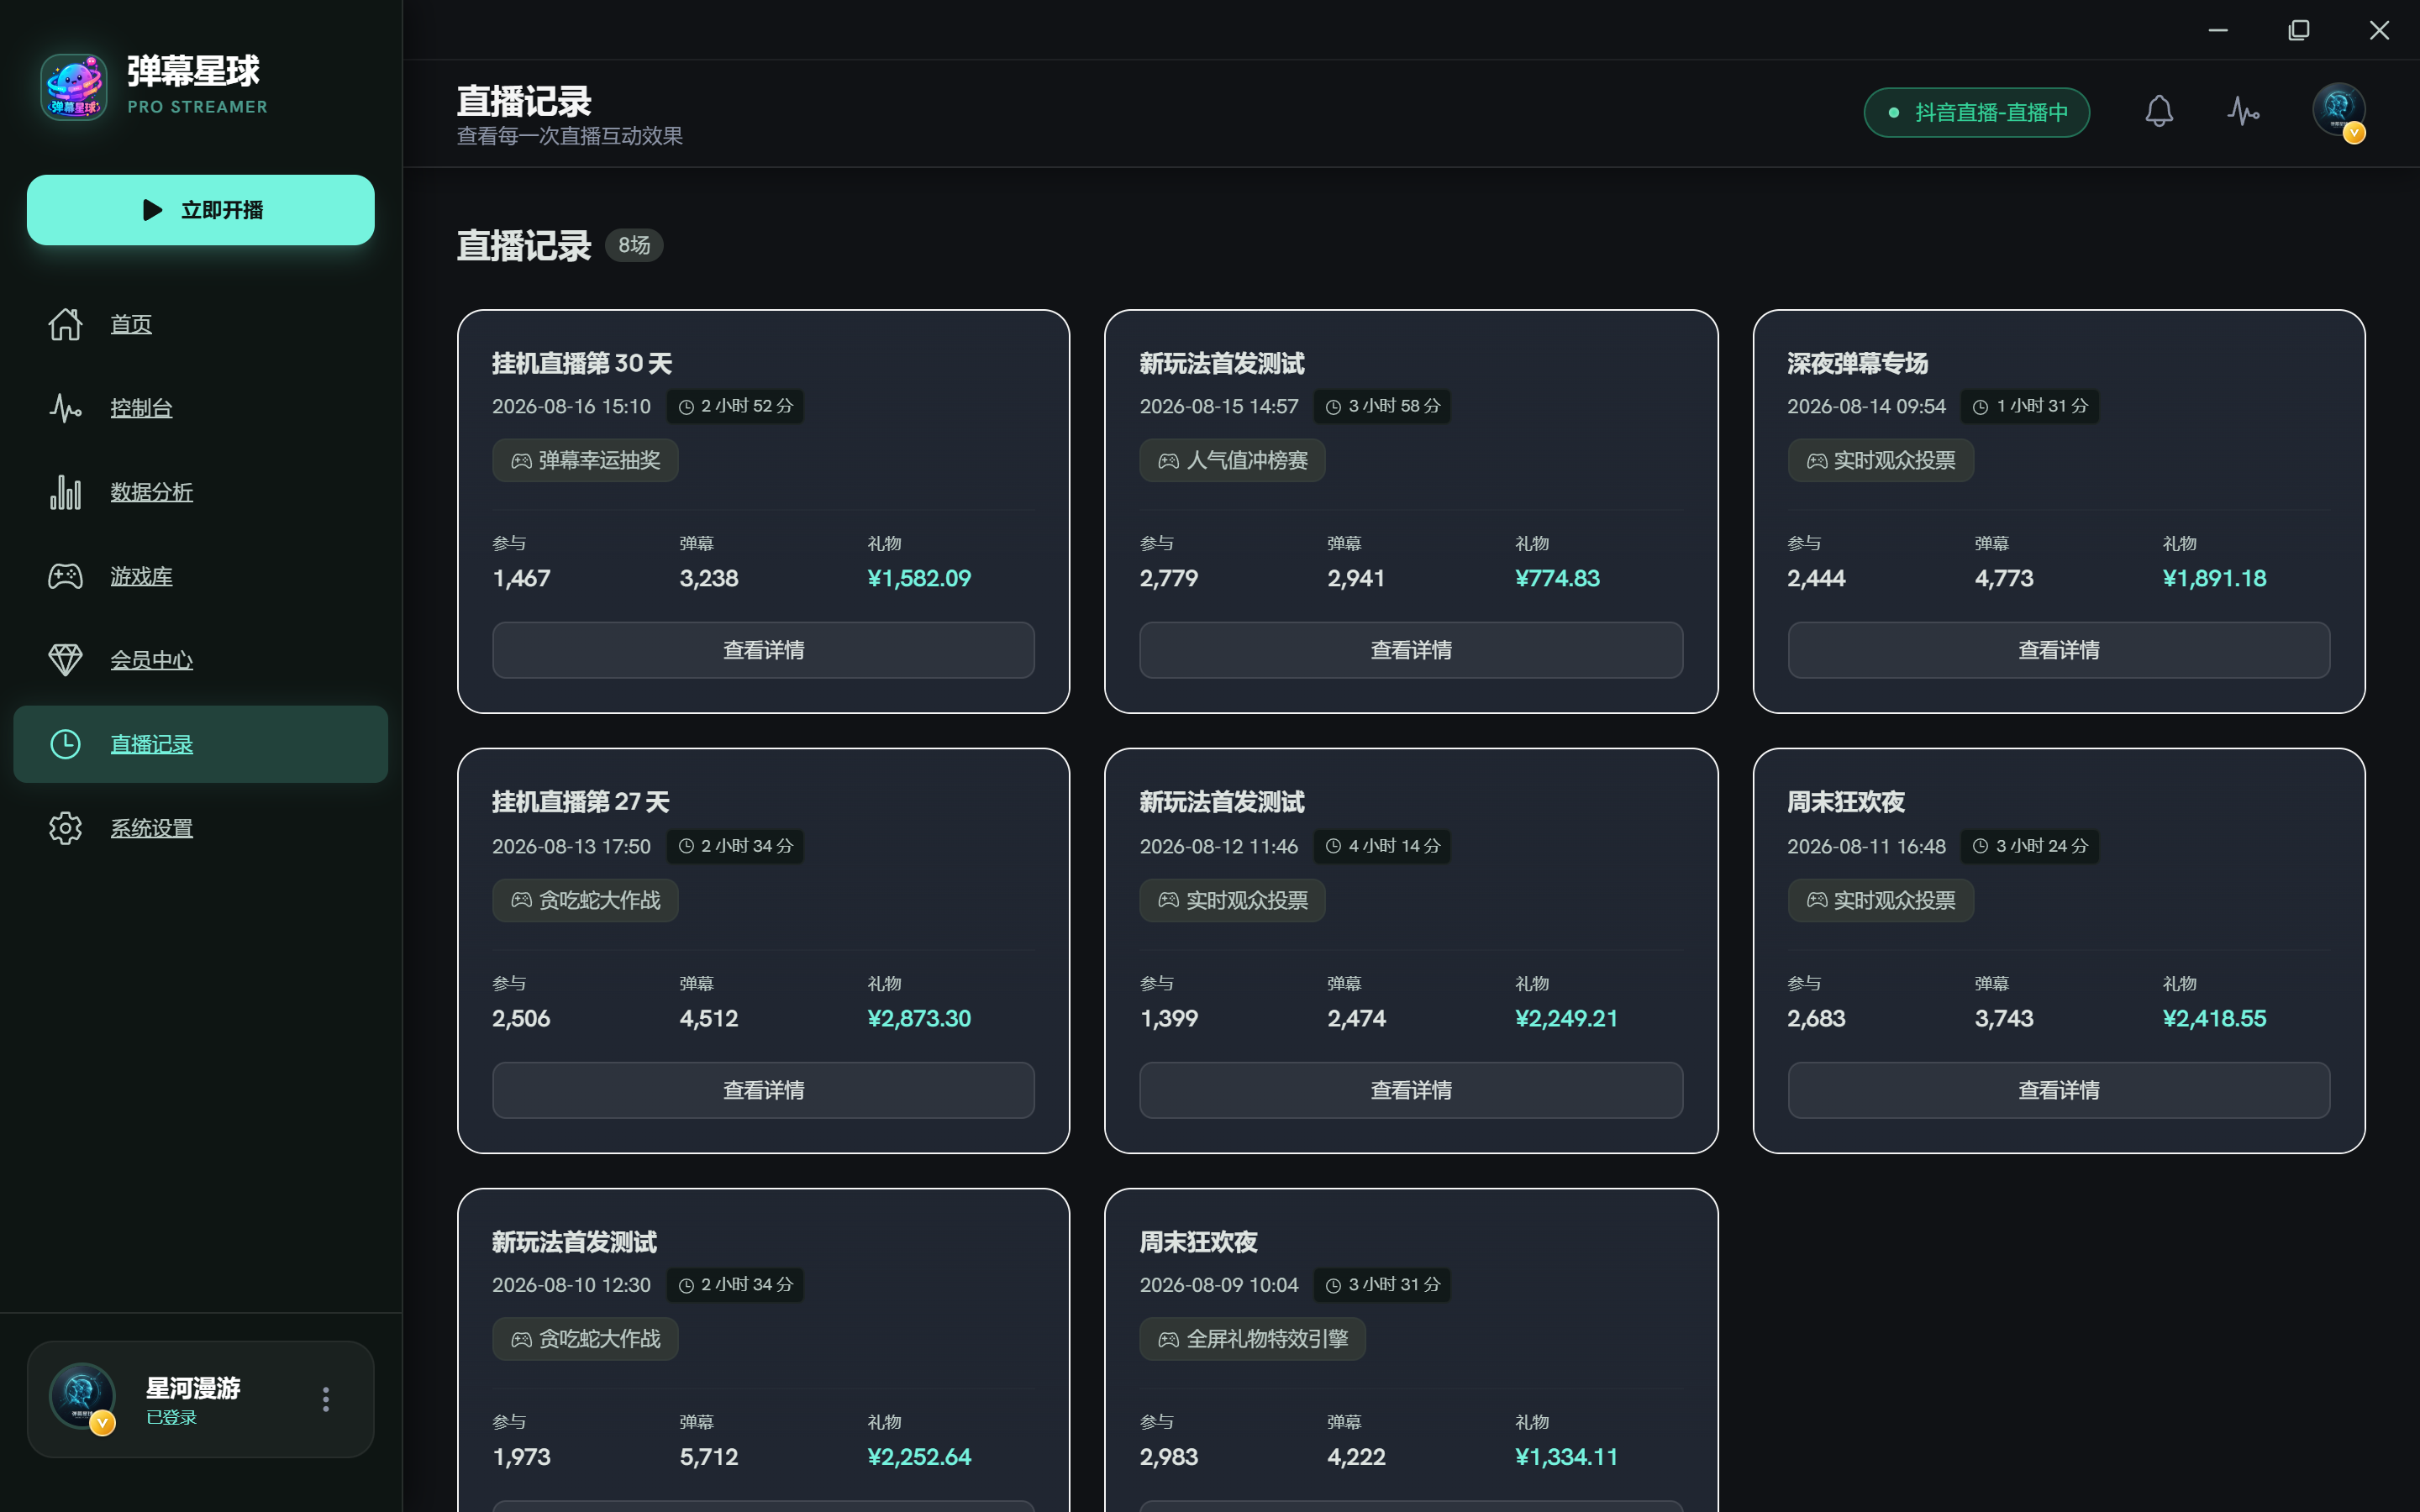
Task: Click the 实时观众投票 tag on 深夜弹幕专场 card
Action: tap(1880, 460)
